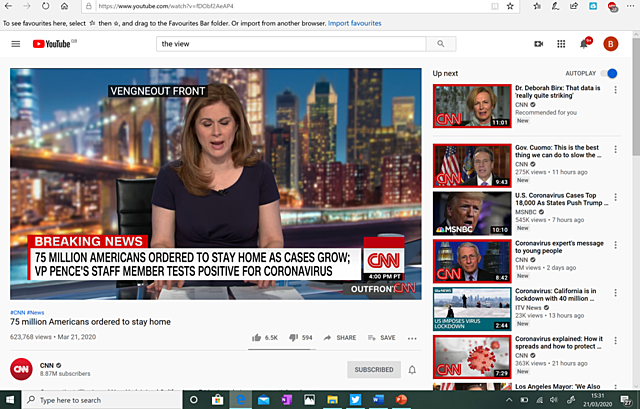Click the Import favourites link
Screen dimensions: 640x409
[354, 23]
